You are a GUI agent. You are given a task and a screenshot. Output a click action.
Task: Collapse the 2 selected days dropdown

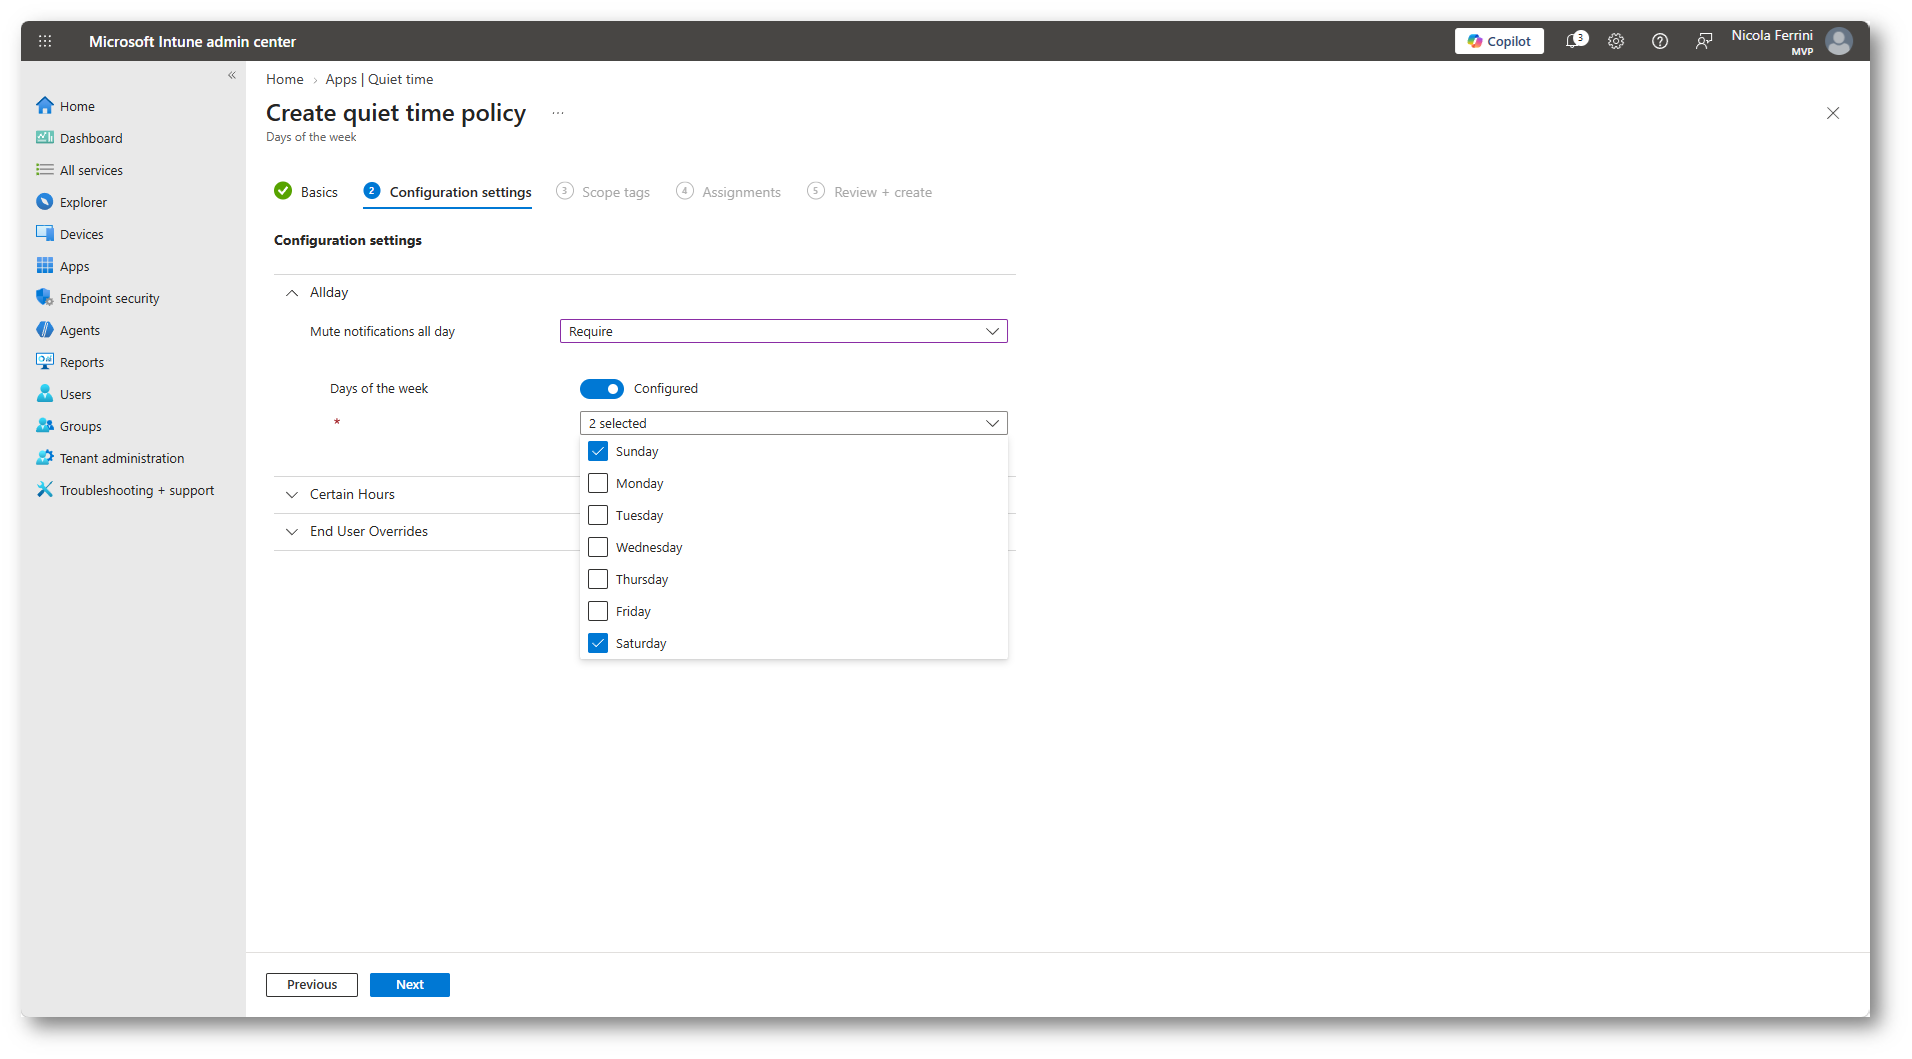(794, 423)
